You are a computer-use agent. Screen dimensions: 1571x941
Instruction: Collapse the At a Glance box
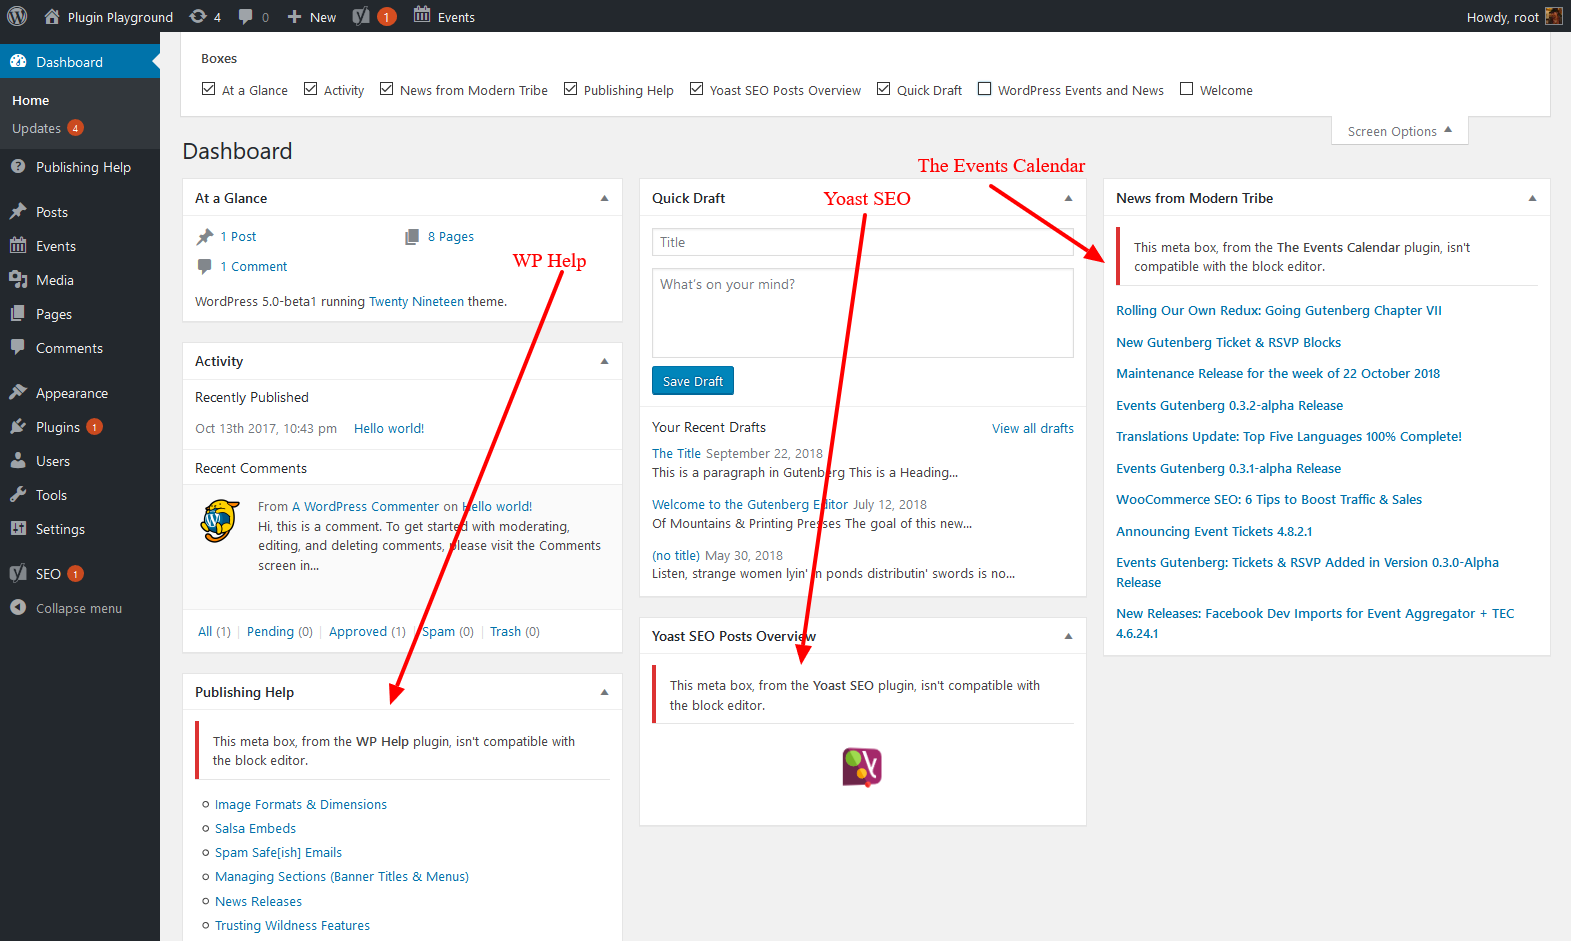[x=604, y=198]
